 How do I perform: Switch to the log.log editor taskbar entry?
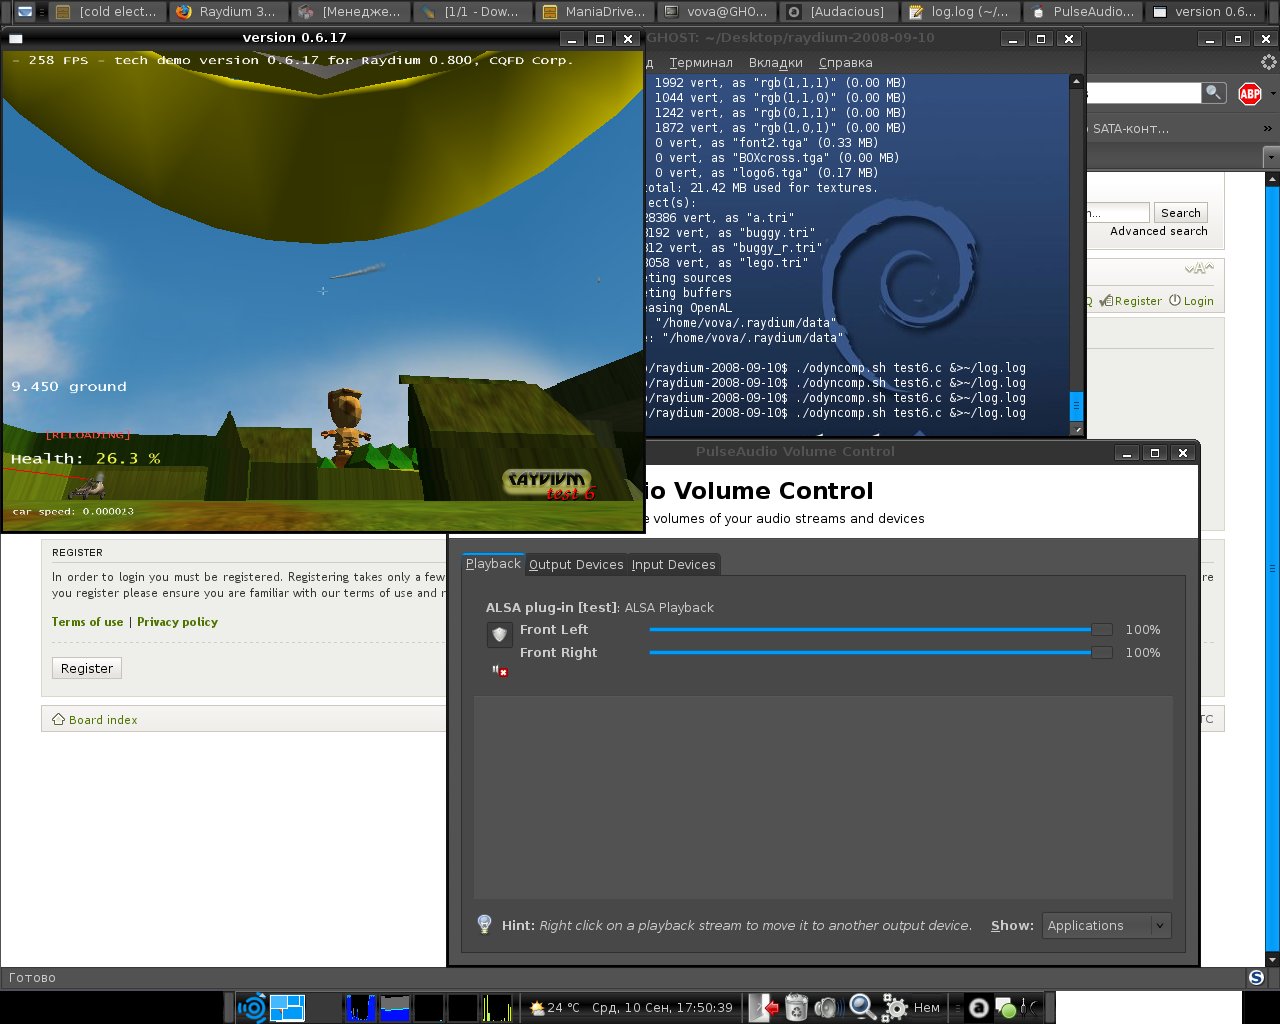pyautogui.click(x=961, y=12)
